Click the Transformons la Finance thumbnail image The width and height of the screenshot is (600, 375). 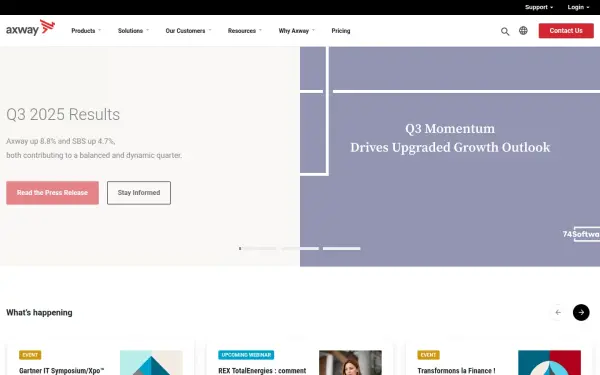click(x=549, y=362)
